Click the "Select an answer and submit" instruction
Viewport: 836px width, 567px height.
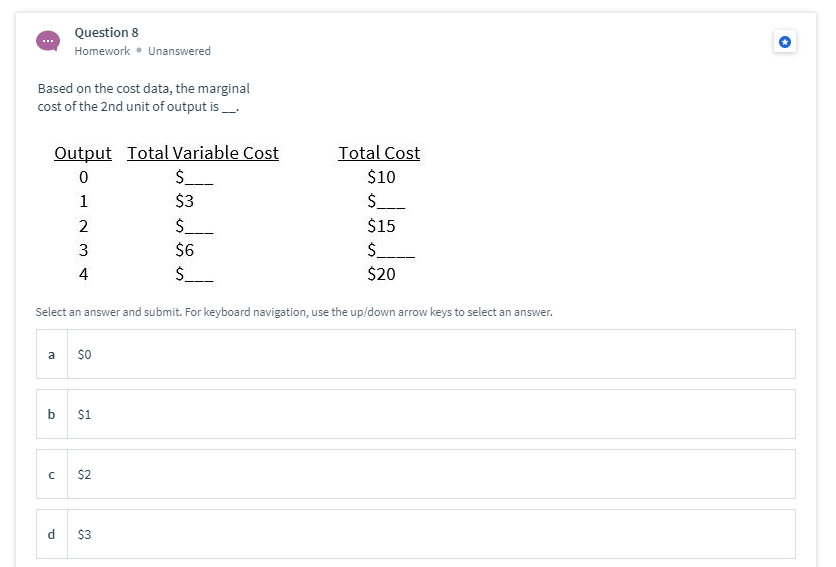click(x=294, y=312)
